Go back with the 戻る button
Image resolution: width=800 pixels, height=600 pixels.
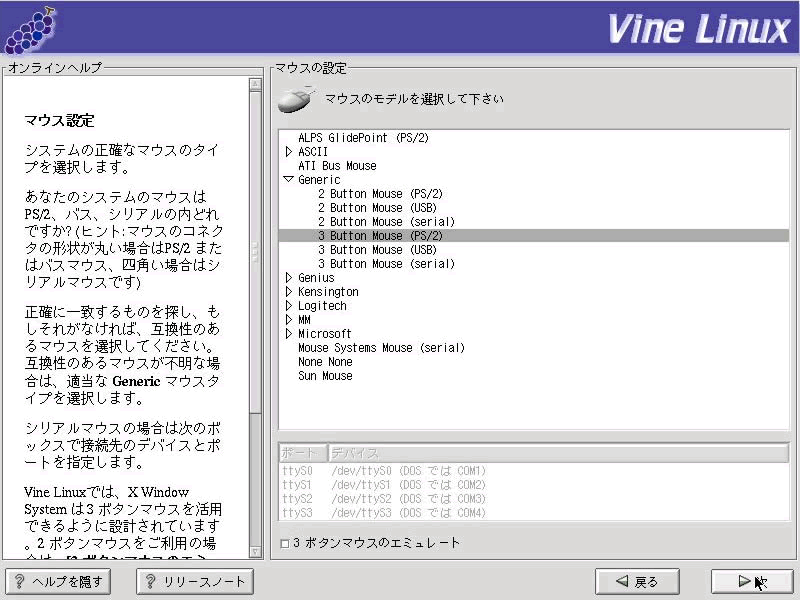tap(637, 582)
